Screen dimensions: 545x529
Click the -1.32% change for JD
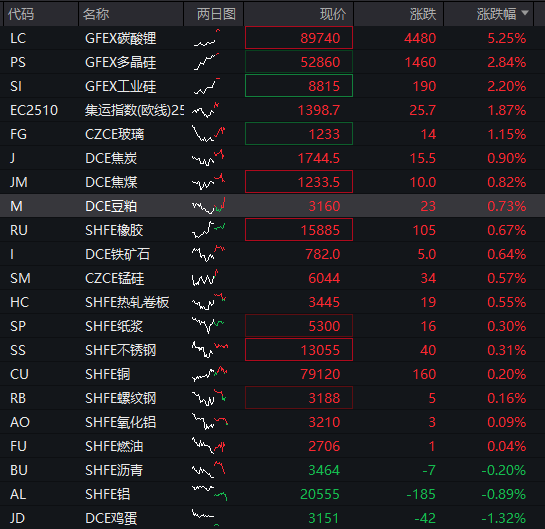(504, 518)
